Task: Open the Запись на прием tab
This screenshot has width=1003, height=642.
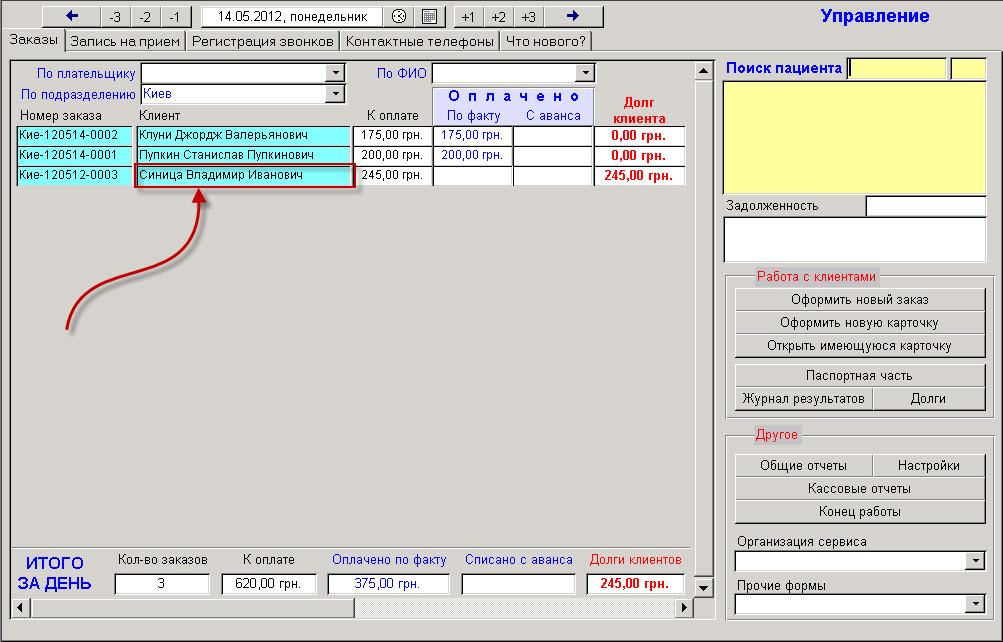Action: tap(125, 42)
